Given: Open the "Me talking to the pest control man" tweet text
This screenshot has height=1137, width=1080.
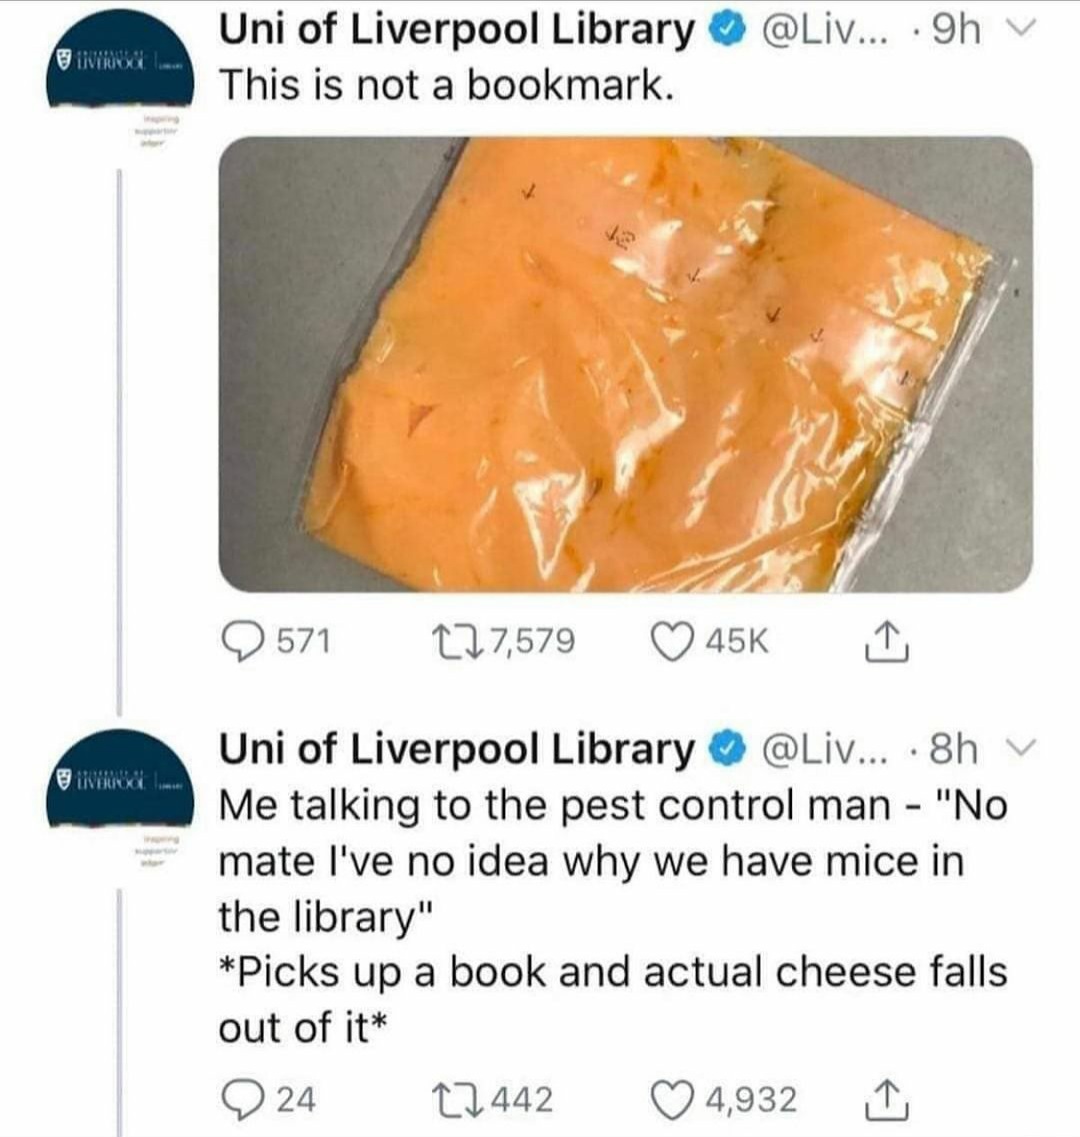Looking at the screenshot, I should coord(614,916).
